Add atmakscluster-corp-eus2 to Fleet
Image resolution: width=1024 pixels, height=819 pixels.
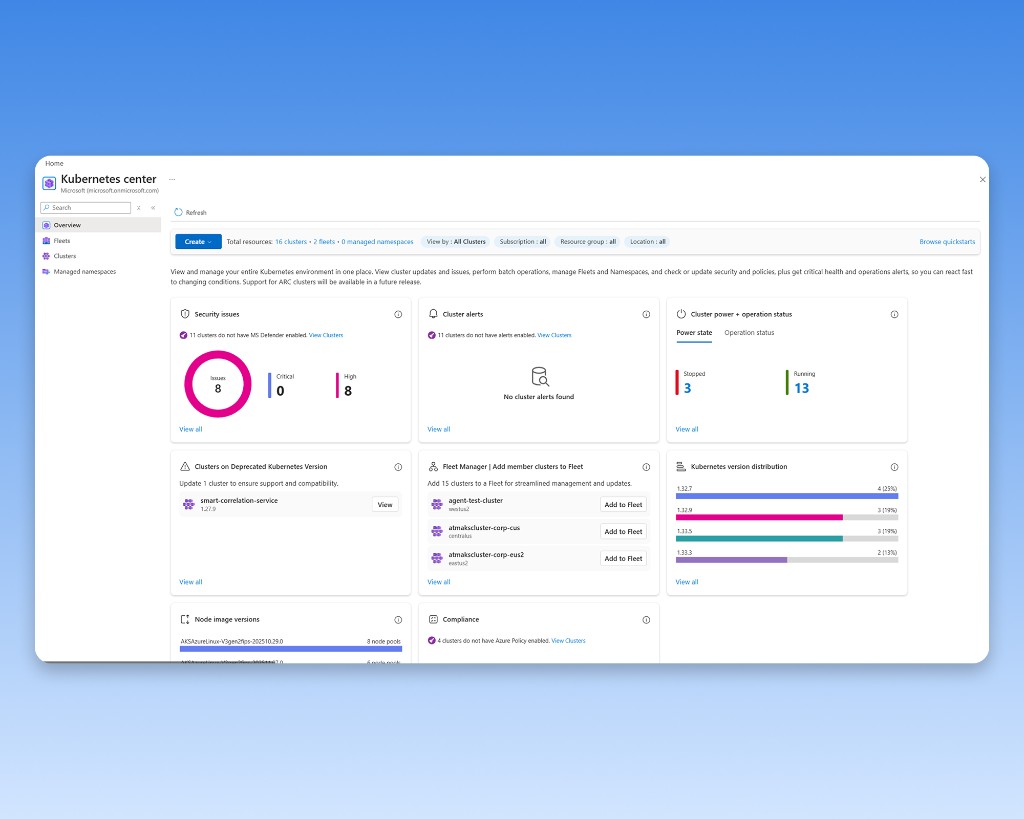(623, 558)
